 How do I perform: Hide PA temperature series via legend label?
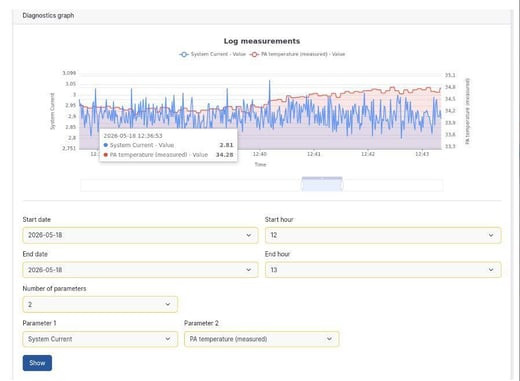coord(303,54)
